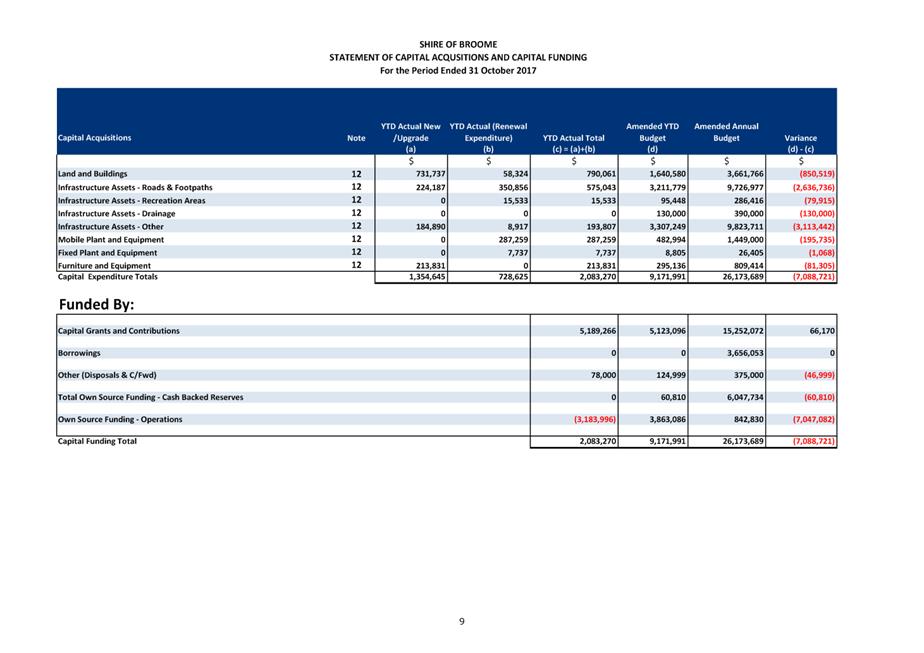Click variance 66,170 for Capital Grants
This screenshot has width=924, height=653.
(822, 331)
